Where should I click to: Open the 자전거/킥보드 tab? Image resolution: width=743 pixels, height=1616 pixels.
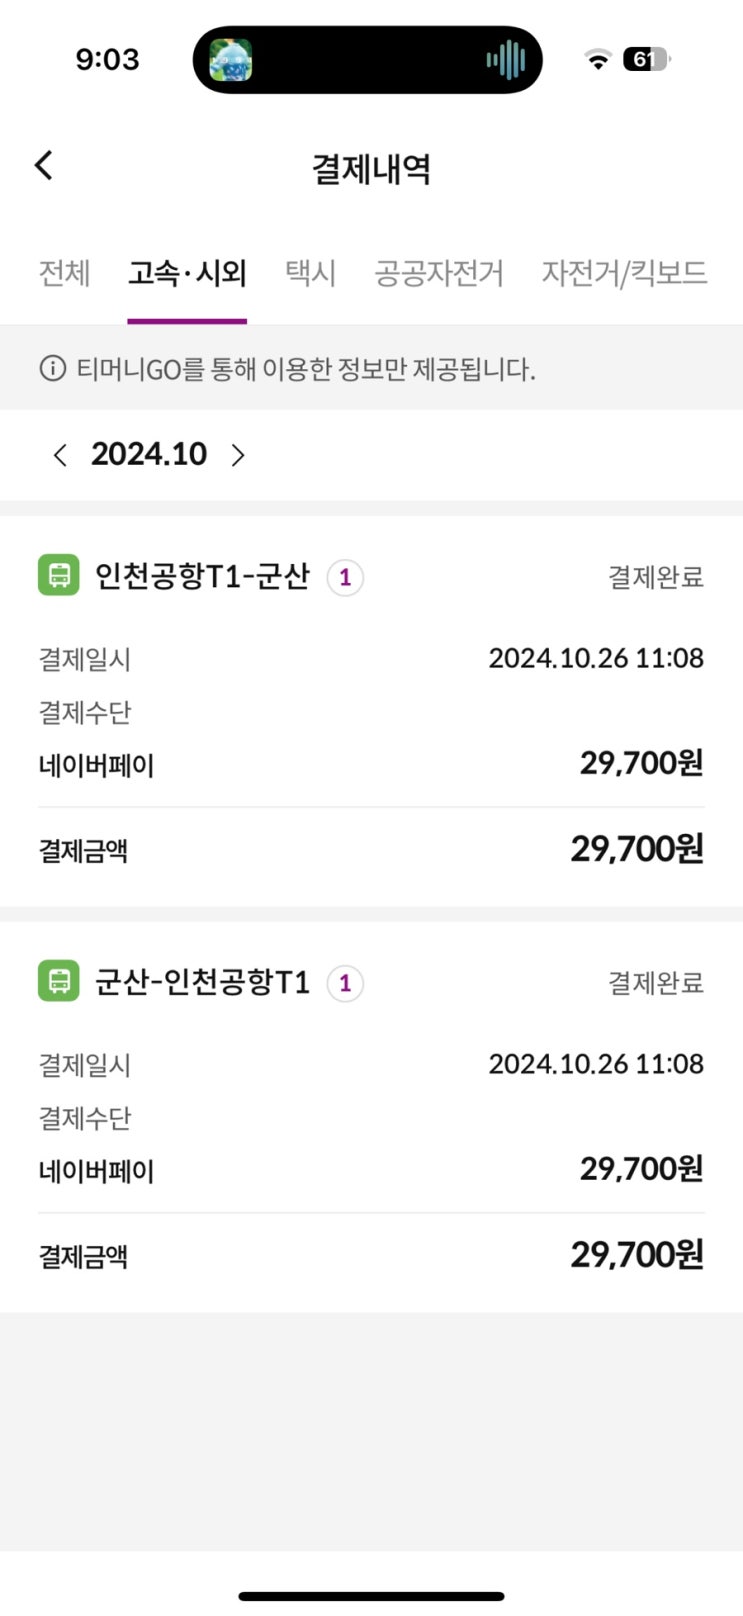pos(624,273)
